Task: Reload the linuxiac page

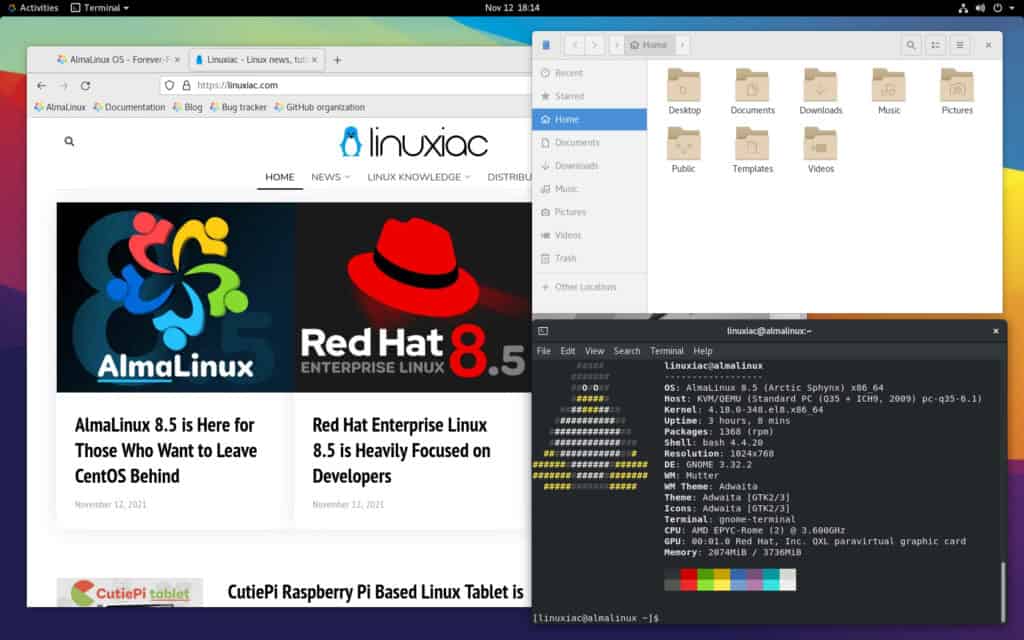Action: click(85, 86)
